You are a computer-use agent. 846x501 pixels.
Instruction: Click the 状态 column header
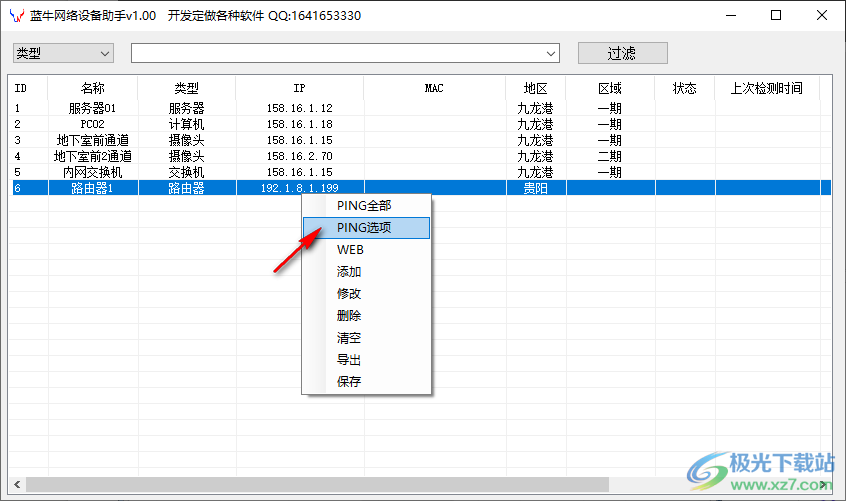click(x=685, y=88)
